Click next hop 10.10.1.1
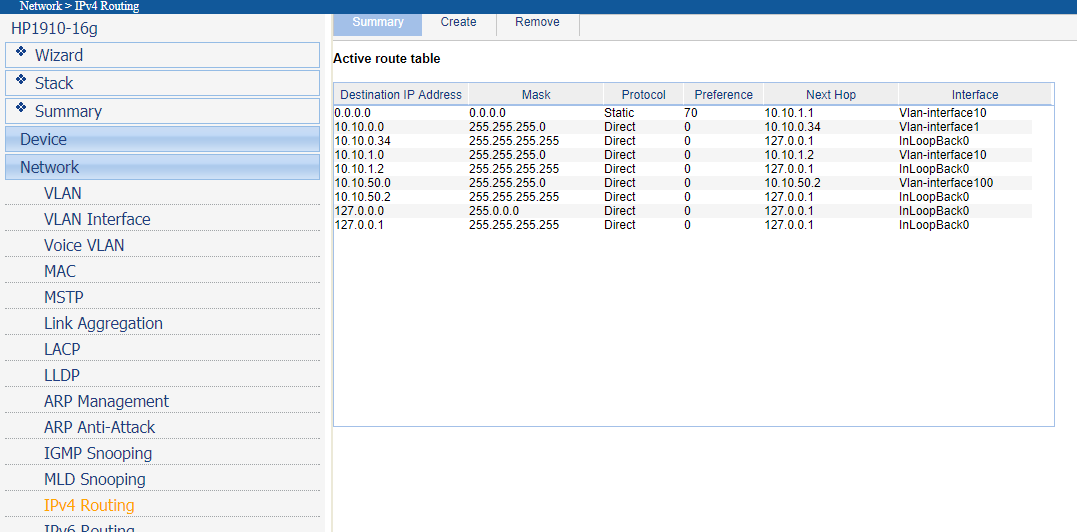Screen dimensions: 1077x532 789,113
